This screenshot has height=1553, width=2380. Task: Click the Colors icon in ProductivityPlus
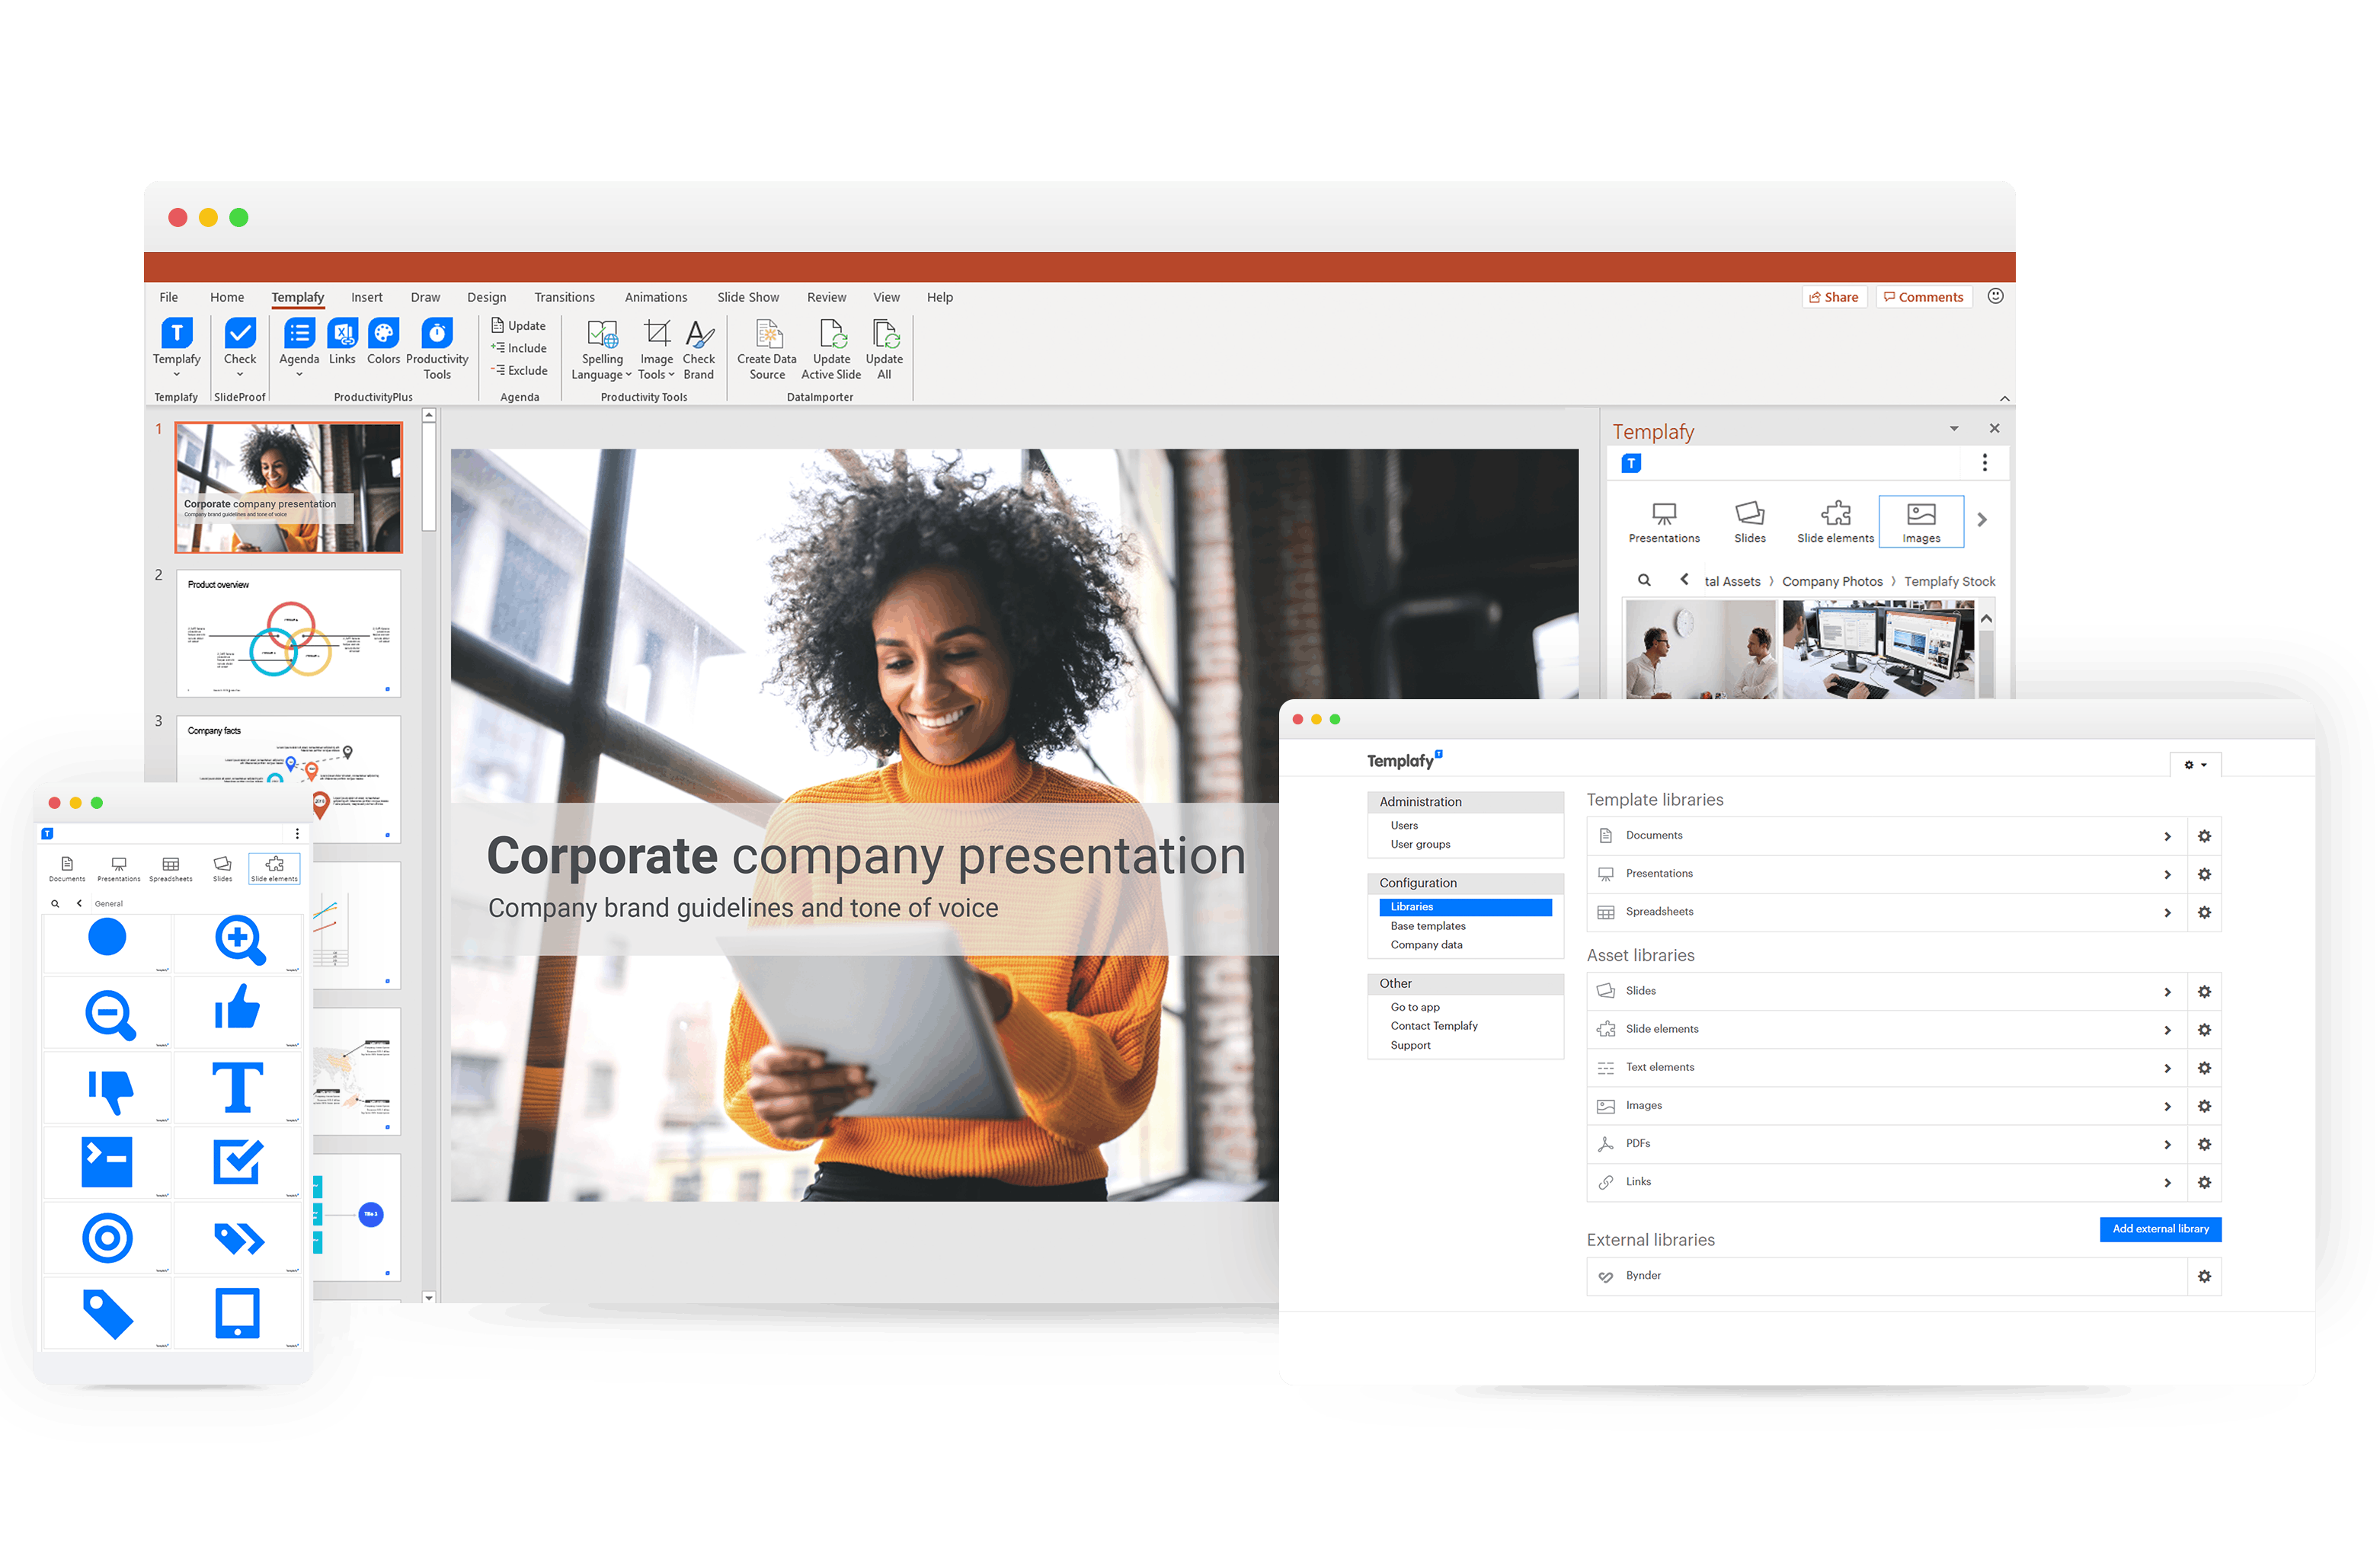(x=383, y=333)
